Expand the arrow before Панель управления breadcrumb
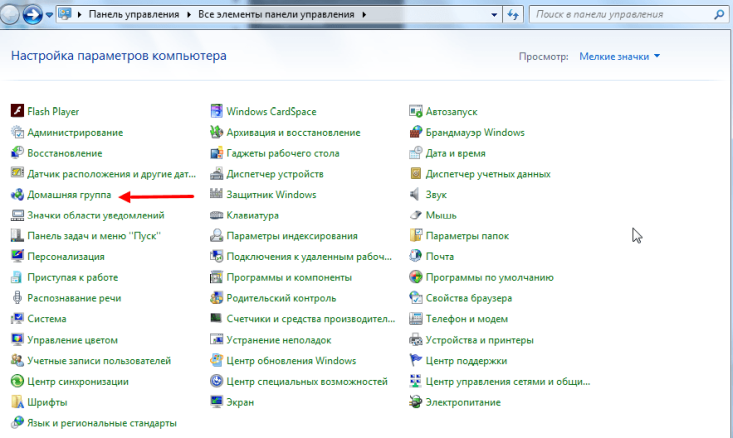Image resolution: width=733 pixels, height=438 pixels. [x=79, y=14]
